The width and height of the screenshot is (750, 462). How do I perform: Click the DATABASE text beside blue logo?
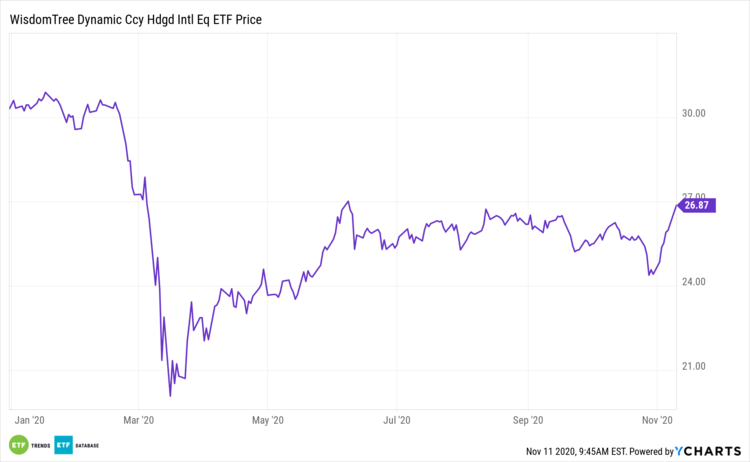[86, 444]
